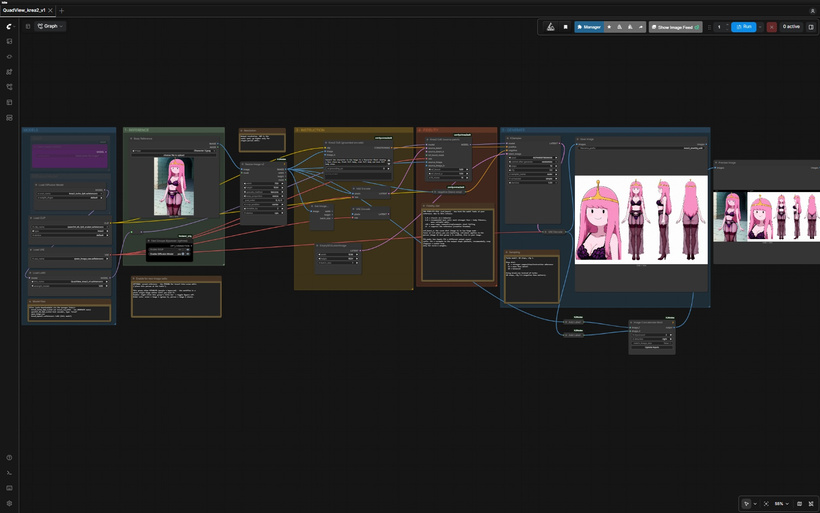The width and height of the screenshot is (820, 513).
Task: Toggle second switch in Fast Groups Bypasser node
Action: pyautogui.click(x=185, y=254)
